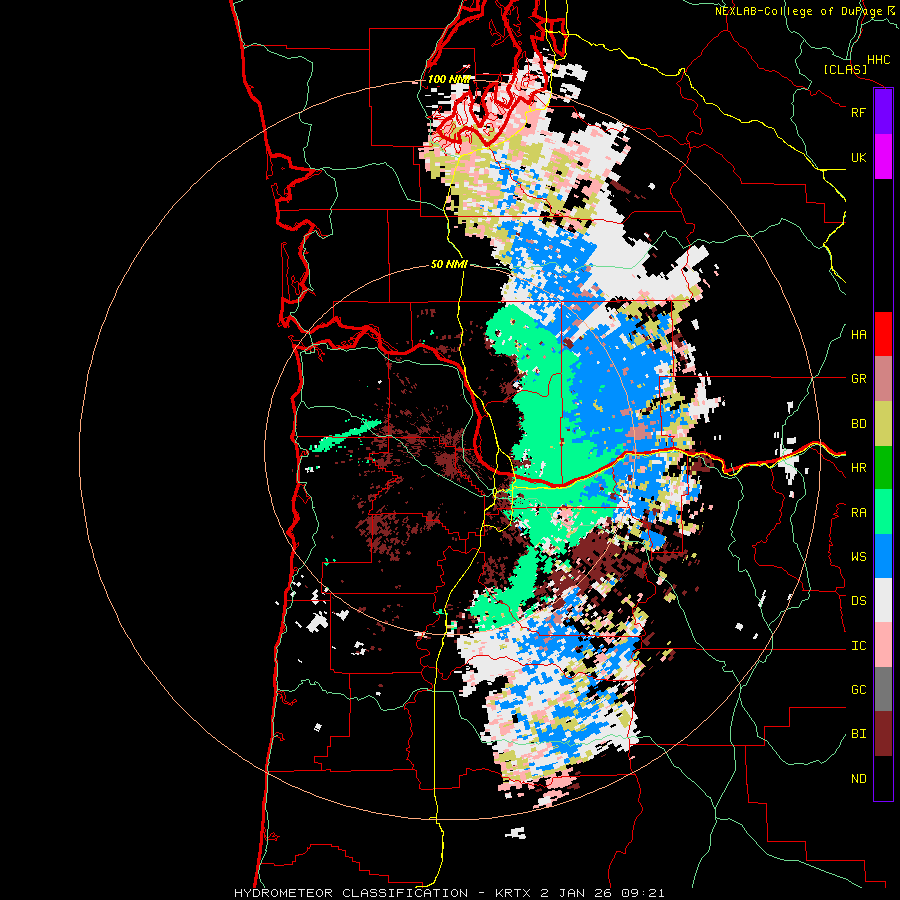Pick the dark green HR legend swatch
This screenshot has width=900, height=900.
pyautogui.click(x=883, y=468)
